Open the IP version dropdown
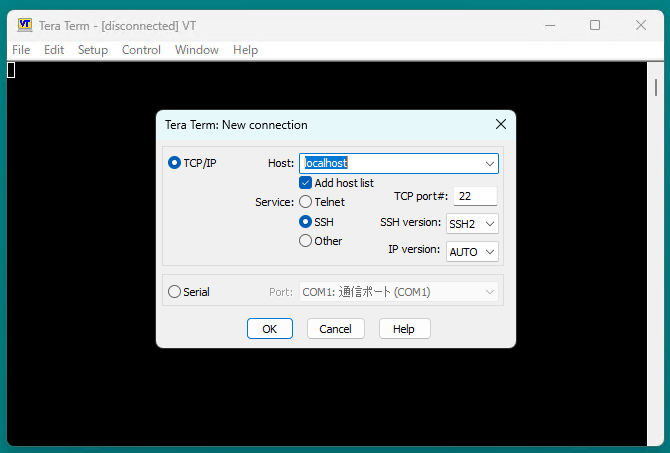The image size is (670, 453). coord(472,252)
